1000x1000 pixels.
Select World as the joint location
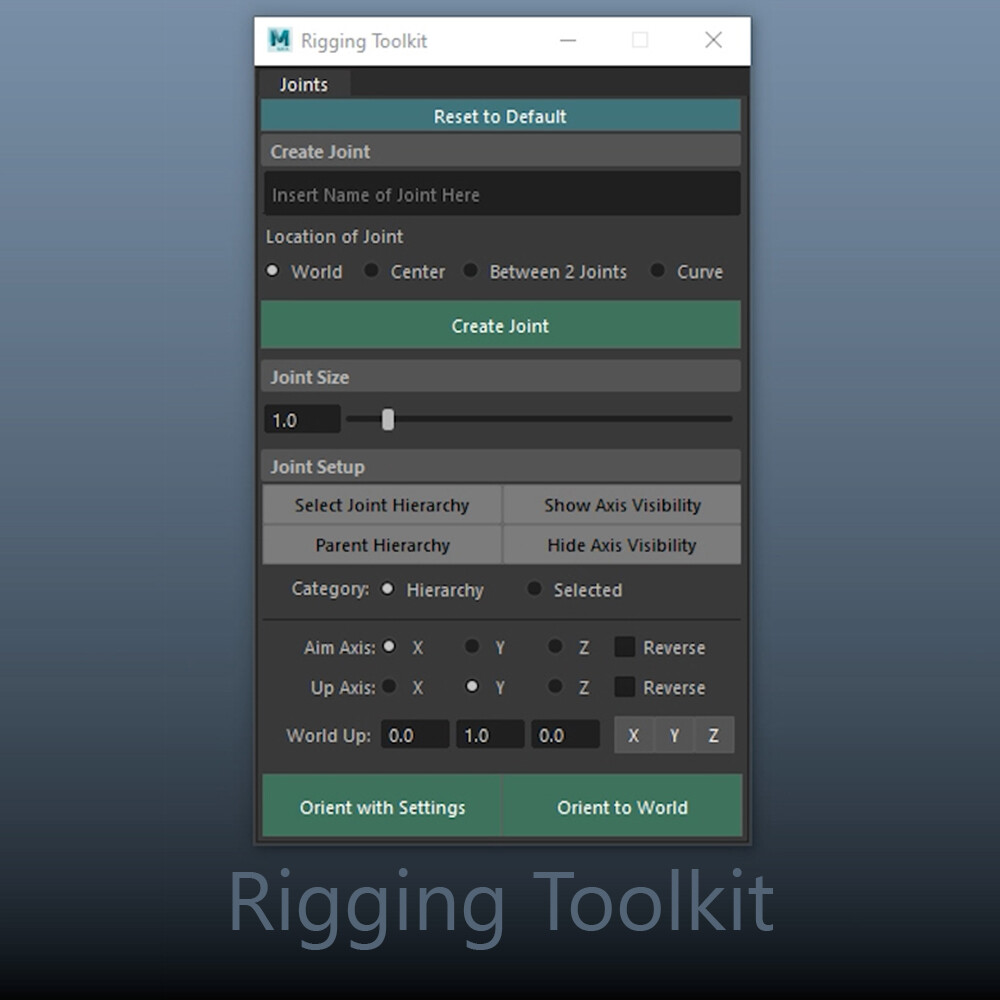coord(272,270)
